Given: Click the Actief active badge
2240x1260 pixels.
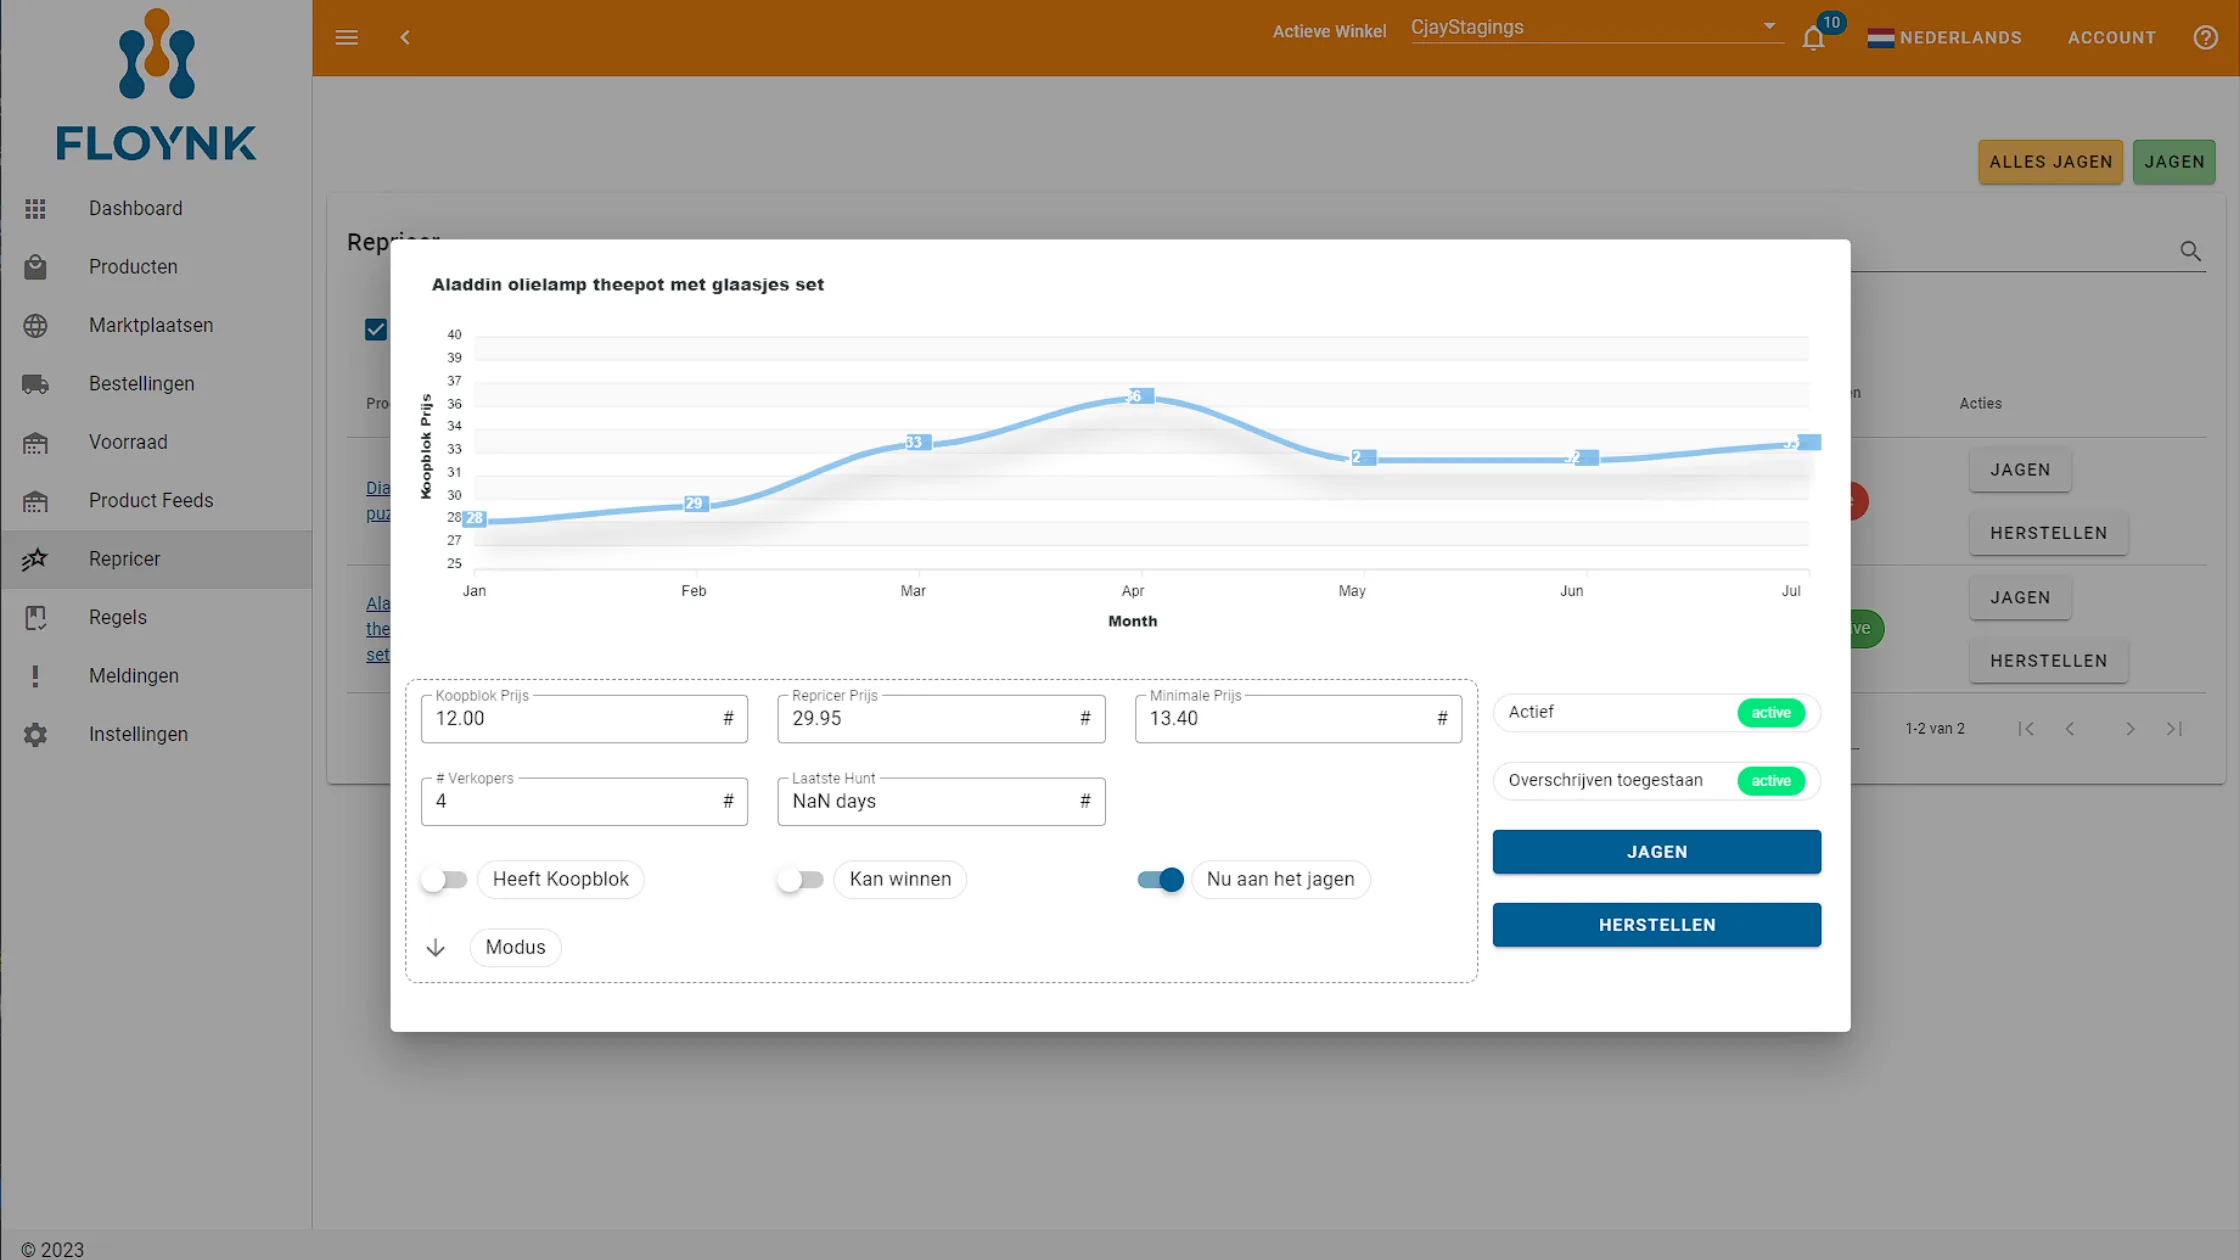Looking at the screenshot, I should 1771,713.
